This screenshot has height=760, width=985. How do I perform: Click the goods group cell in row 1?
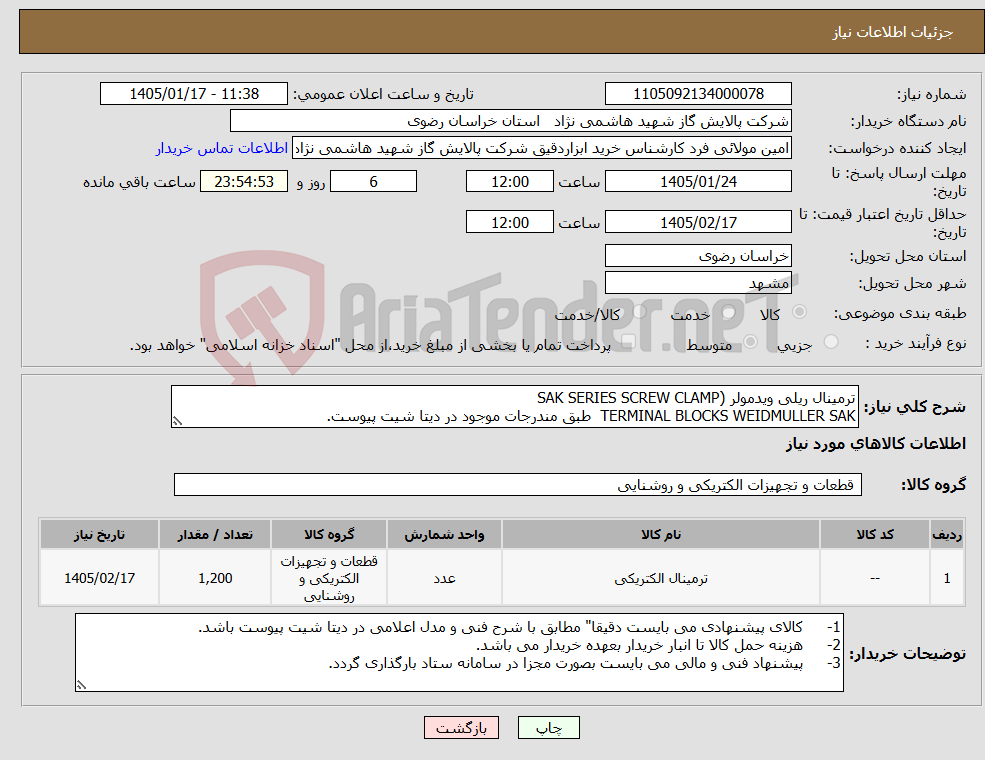click(x=329, y=578)
